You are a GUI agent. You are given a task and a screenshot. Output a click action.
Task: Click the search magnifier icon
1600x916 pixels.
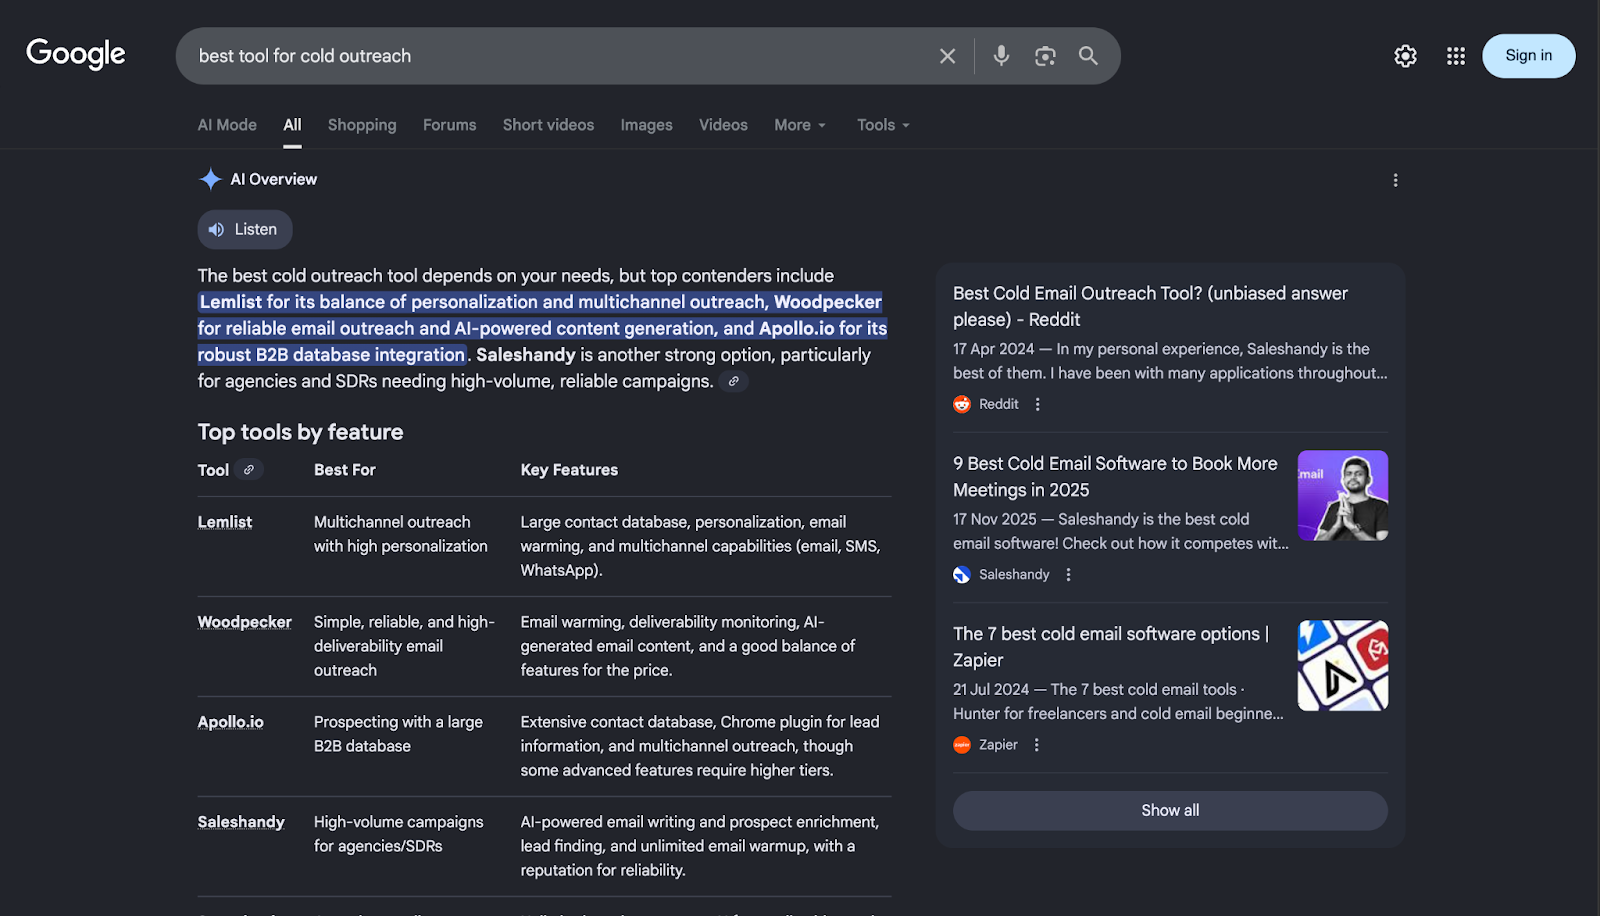(x=1088, y=56)
